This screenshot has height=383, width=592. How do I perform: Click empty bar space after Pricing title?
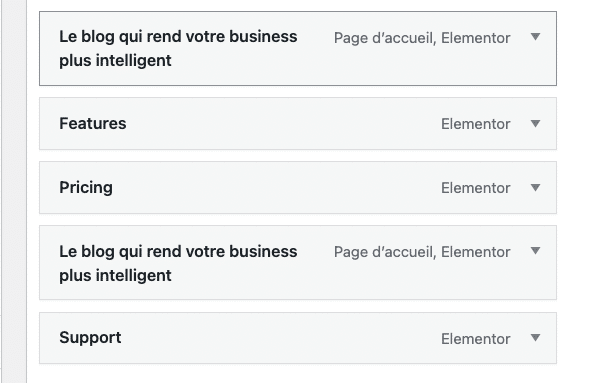point(276,188)
